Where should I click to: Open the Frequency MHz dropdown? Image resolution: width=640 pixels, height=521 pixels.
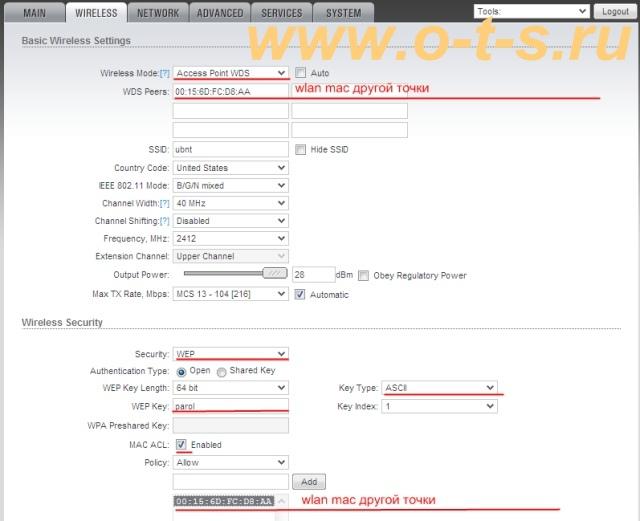coord(231,238)
